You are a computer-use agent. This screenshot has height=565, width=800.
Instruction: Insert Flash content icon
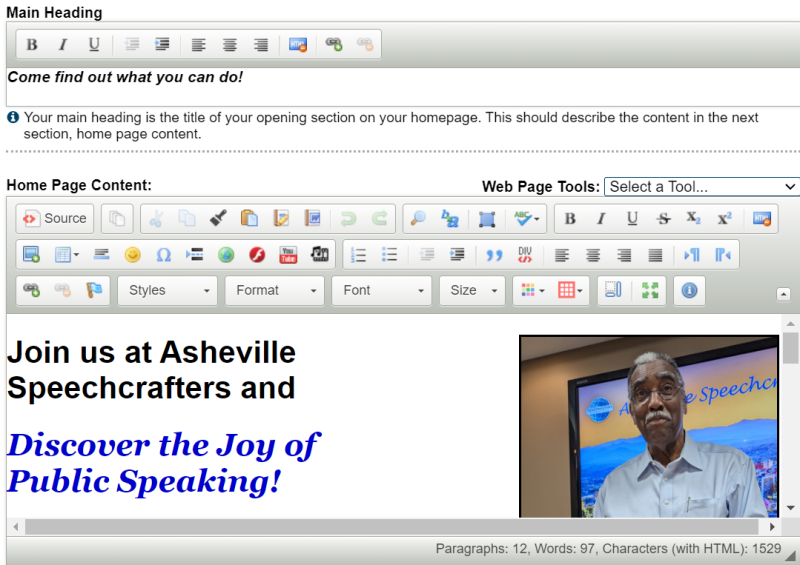(257, 254)
